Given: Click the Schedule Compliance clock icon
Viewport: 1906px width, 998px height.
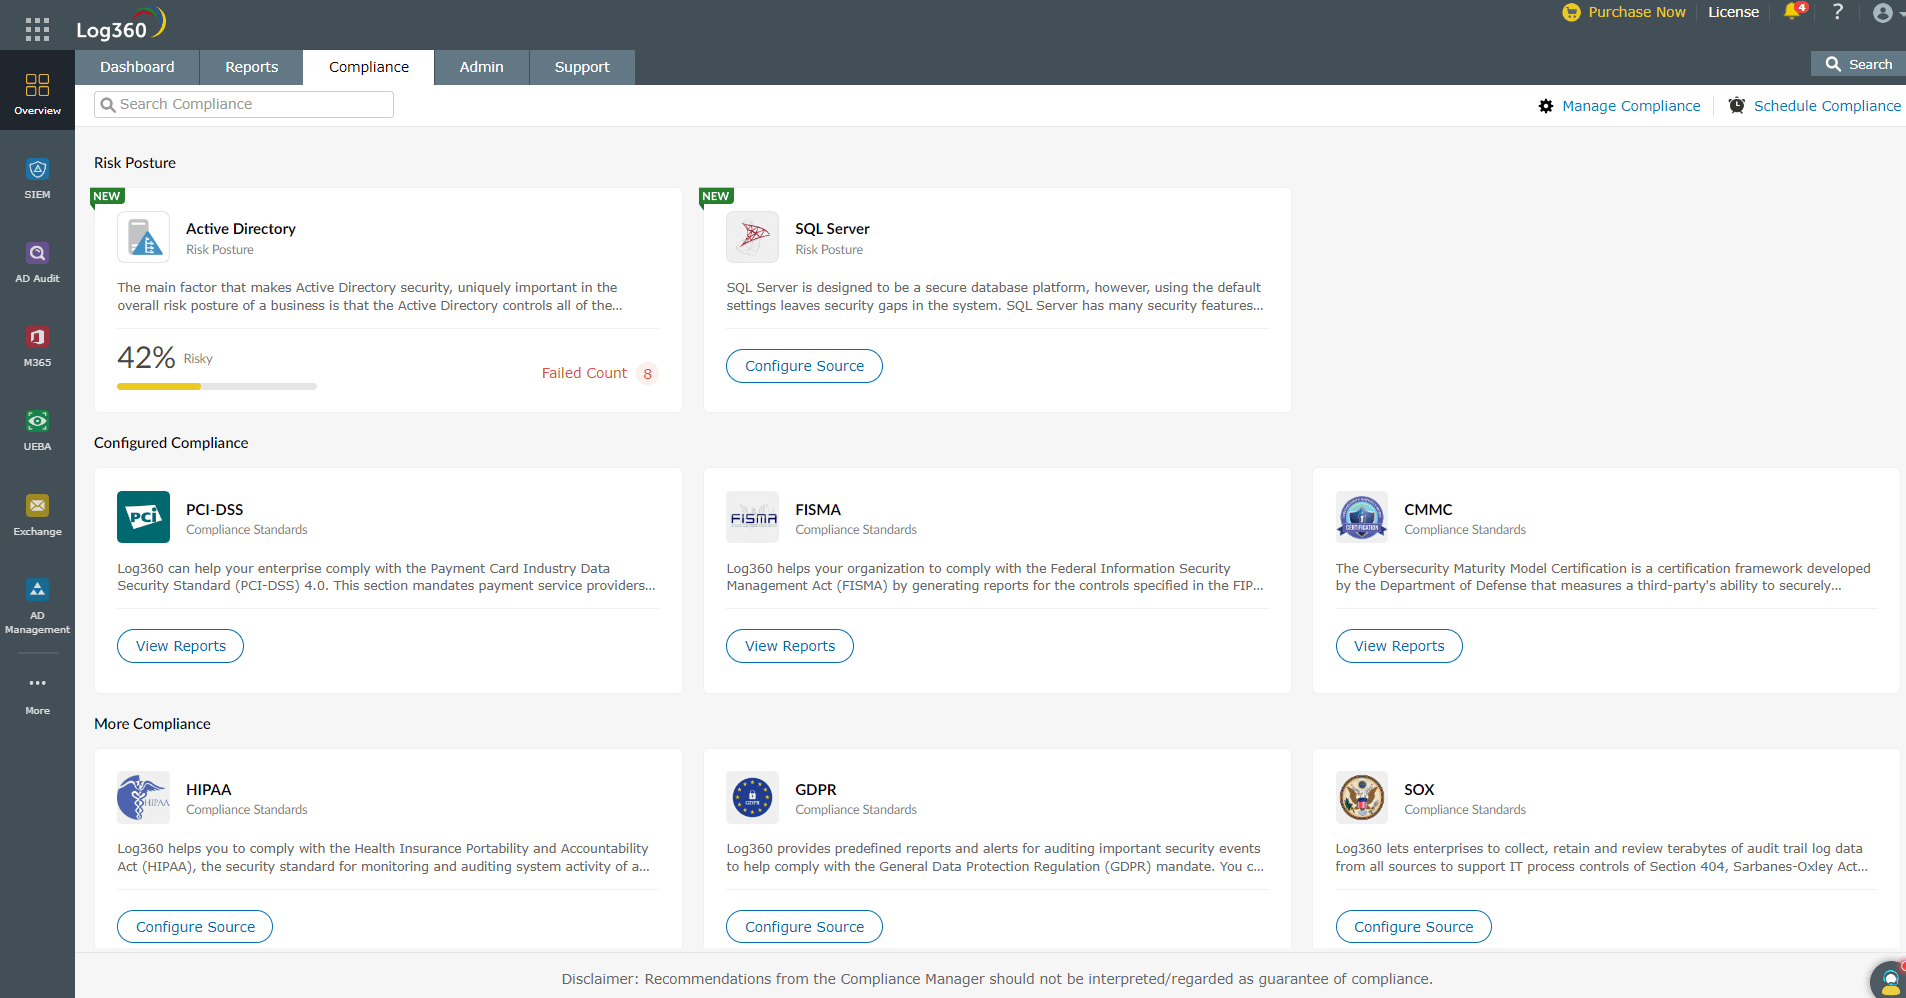Looking at the screenshot, I should pyautogui.click(x=1737, y=106).
